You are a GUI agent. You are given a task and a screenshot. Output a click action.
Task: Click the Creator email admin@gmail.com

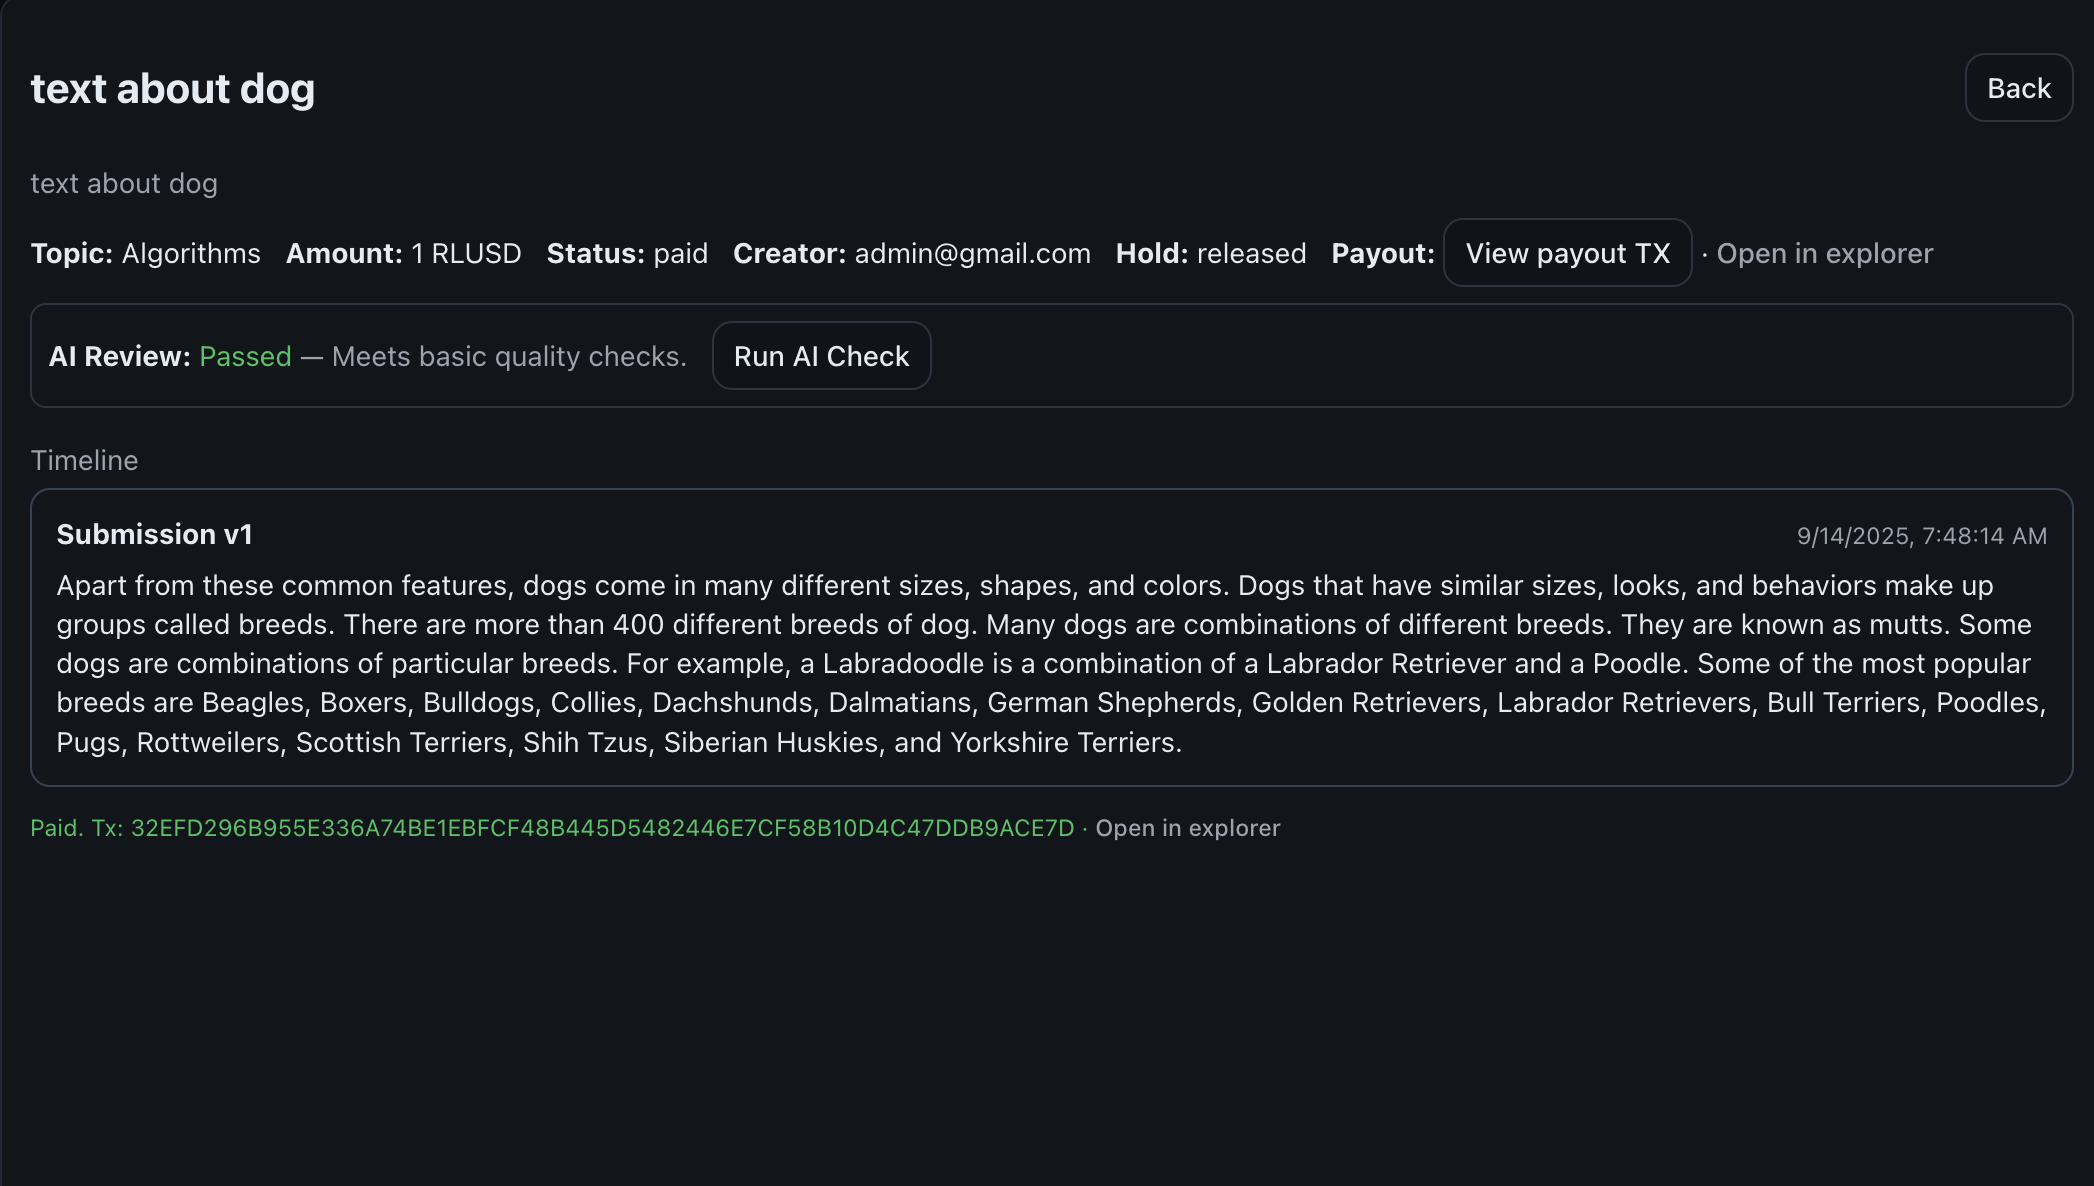[x=971, y=253]
